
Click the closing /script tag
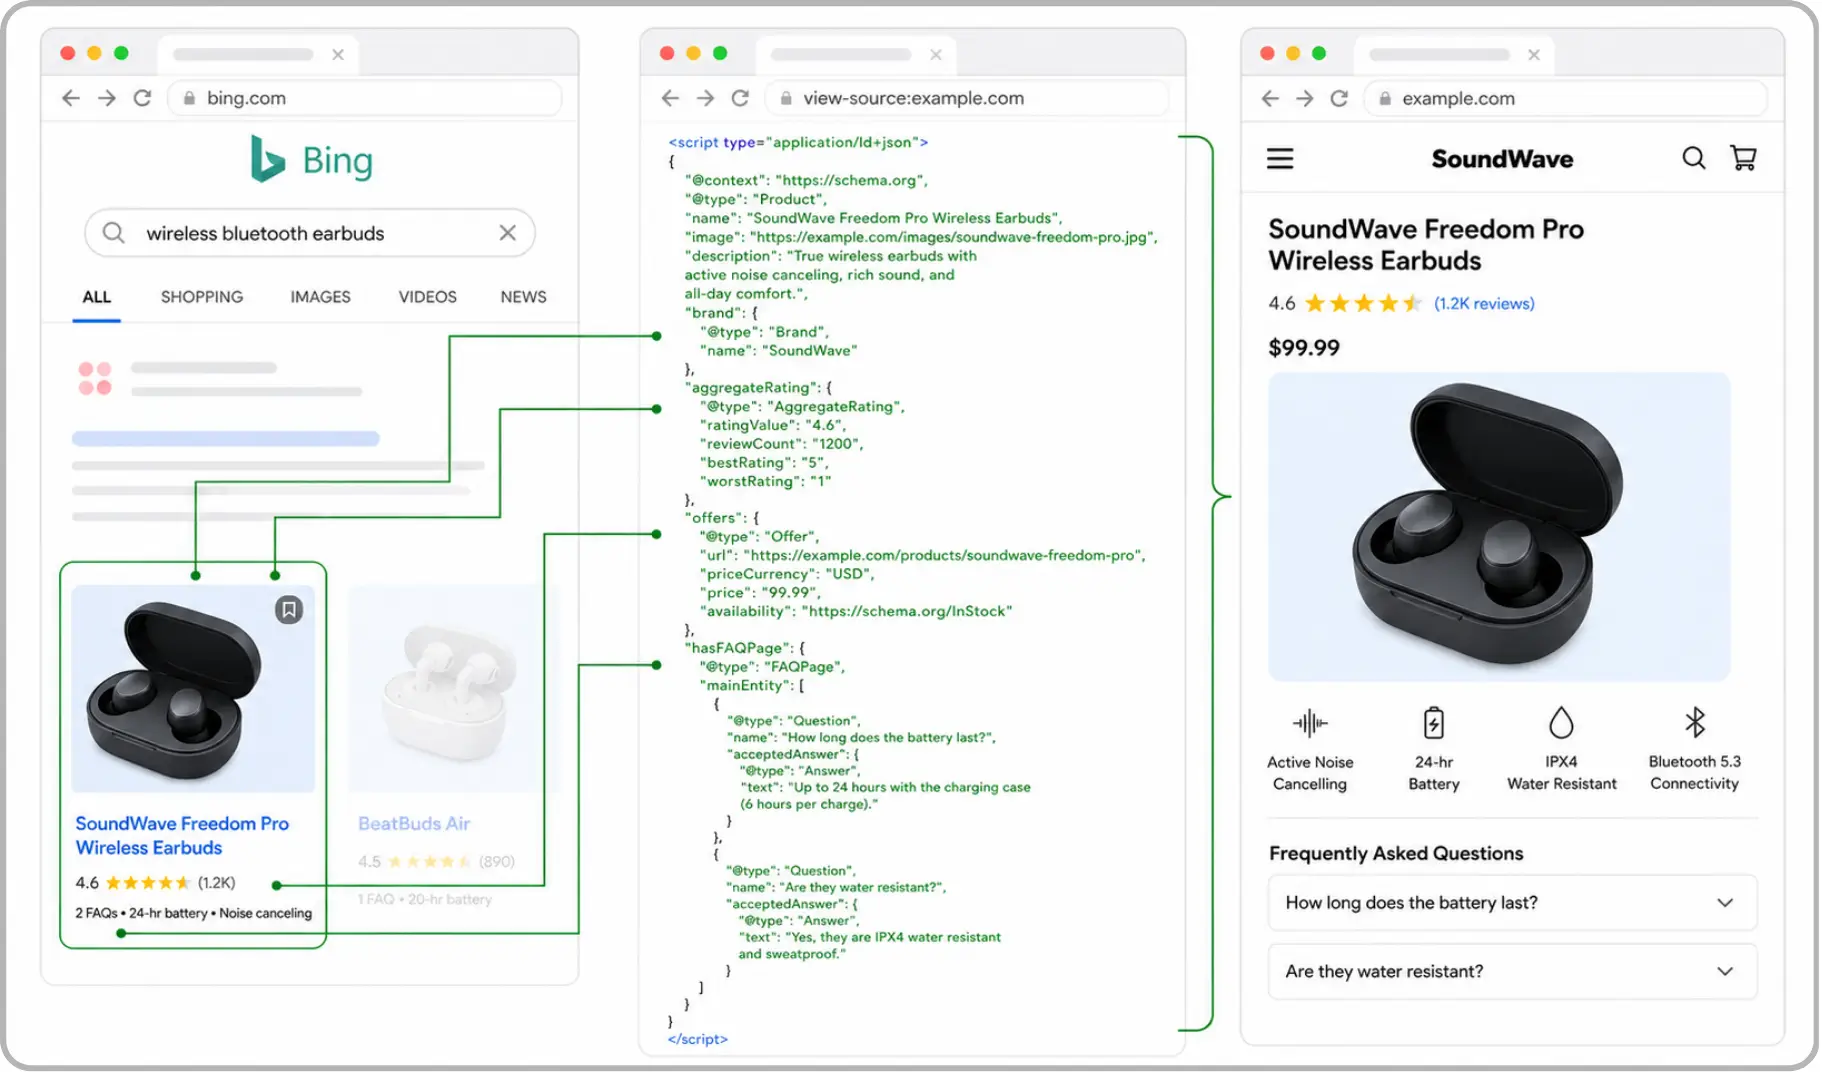click(698, 1039)
